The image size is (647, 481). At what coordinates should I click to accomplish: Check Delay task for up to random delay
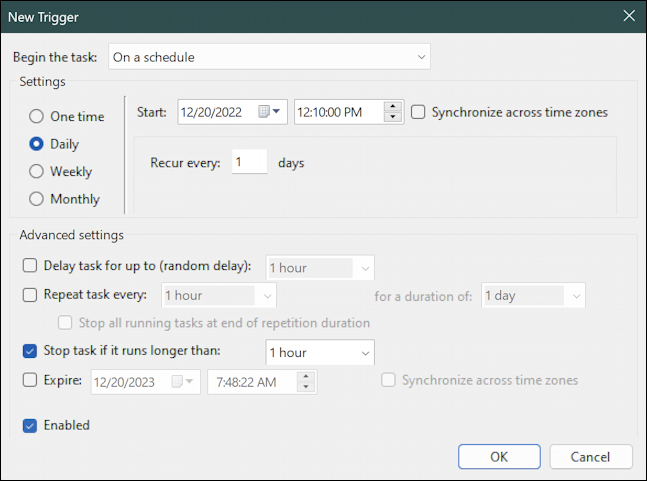pos(30,265)
